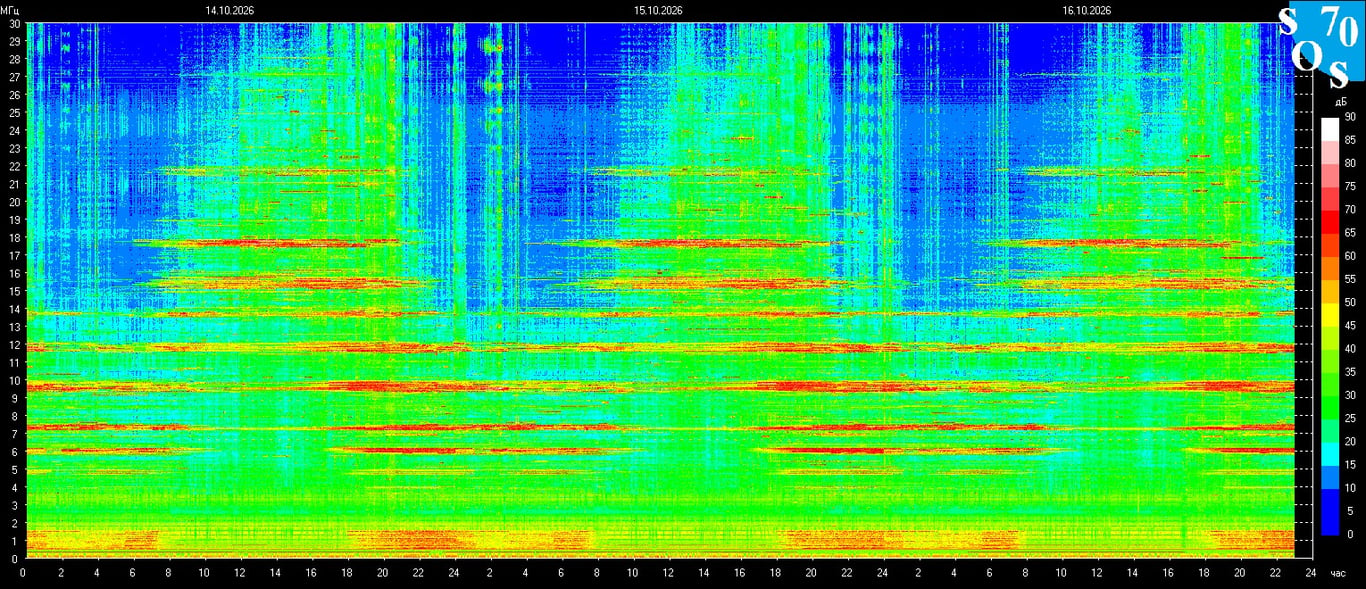Select the 23 MHz frequency axis label
This screenshot has height=589, width=1366.
[x=13, y=148]
